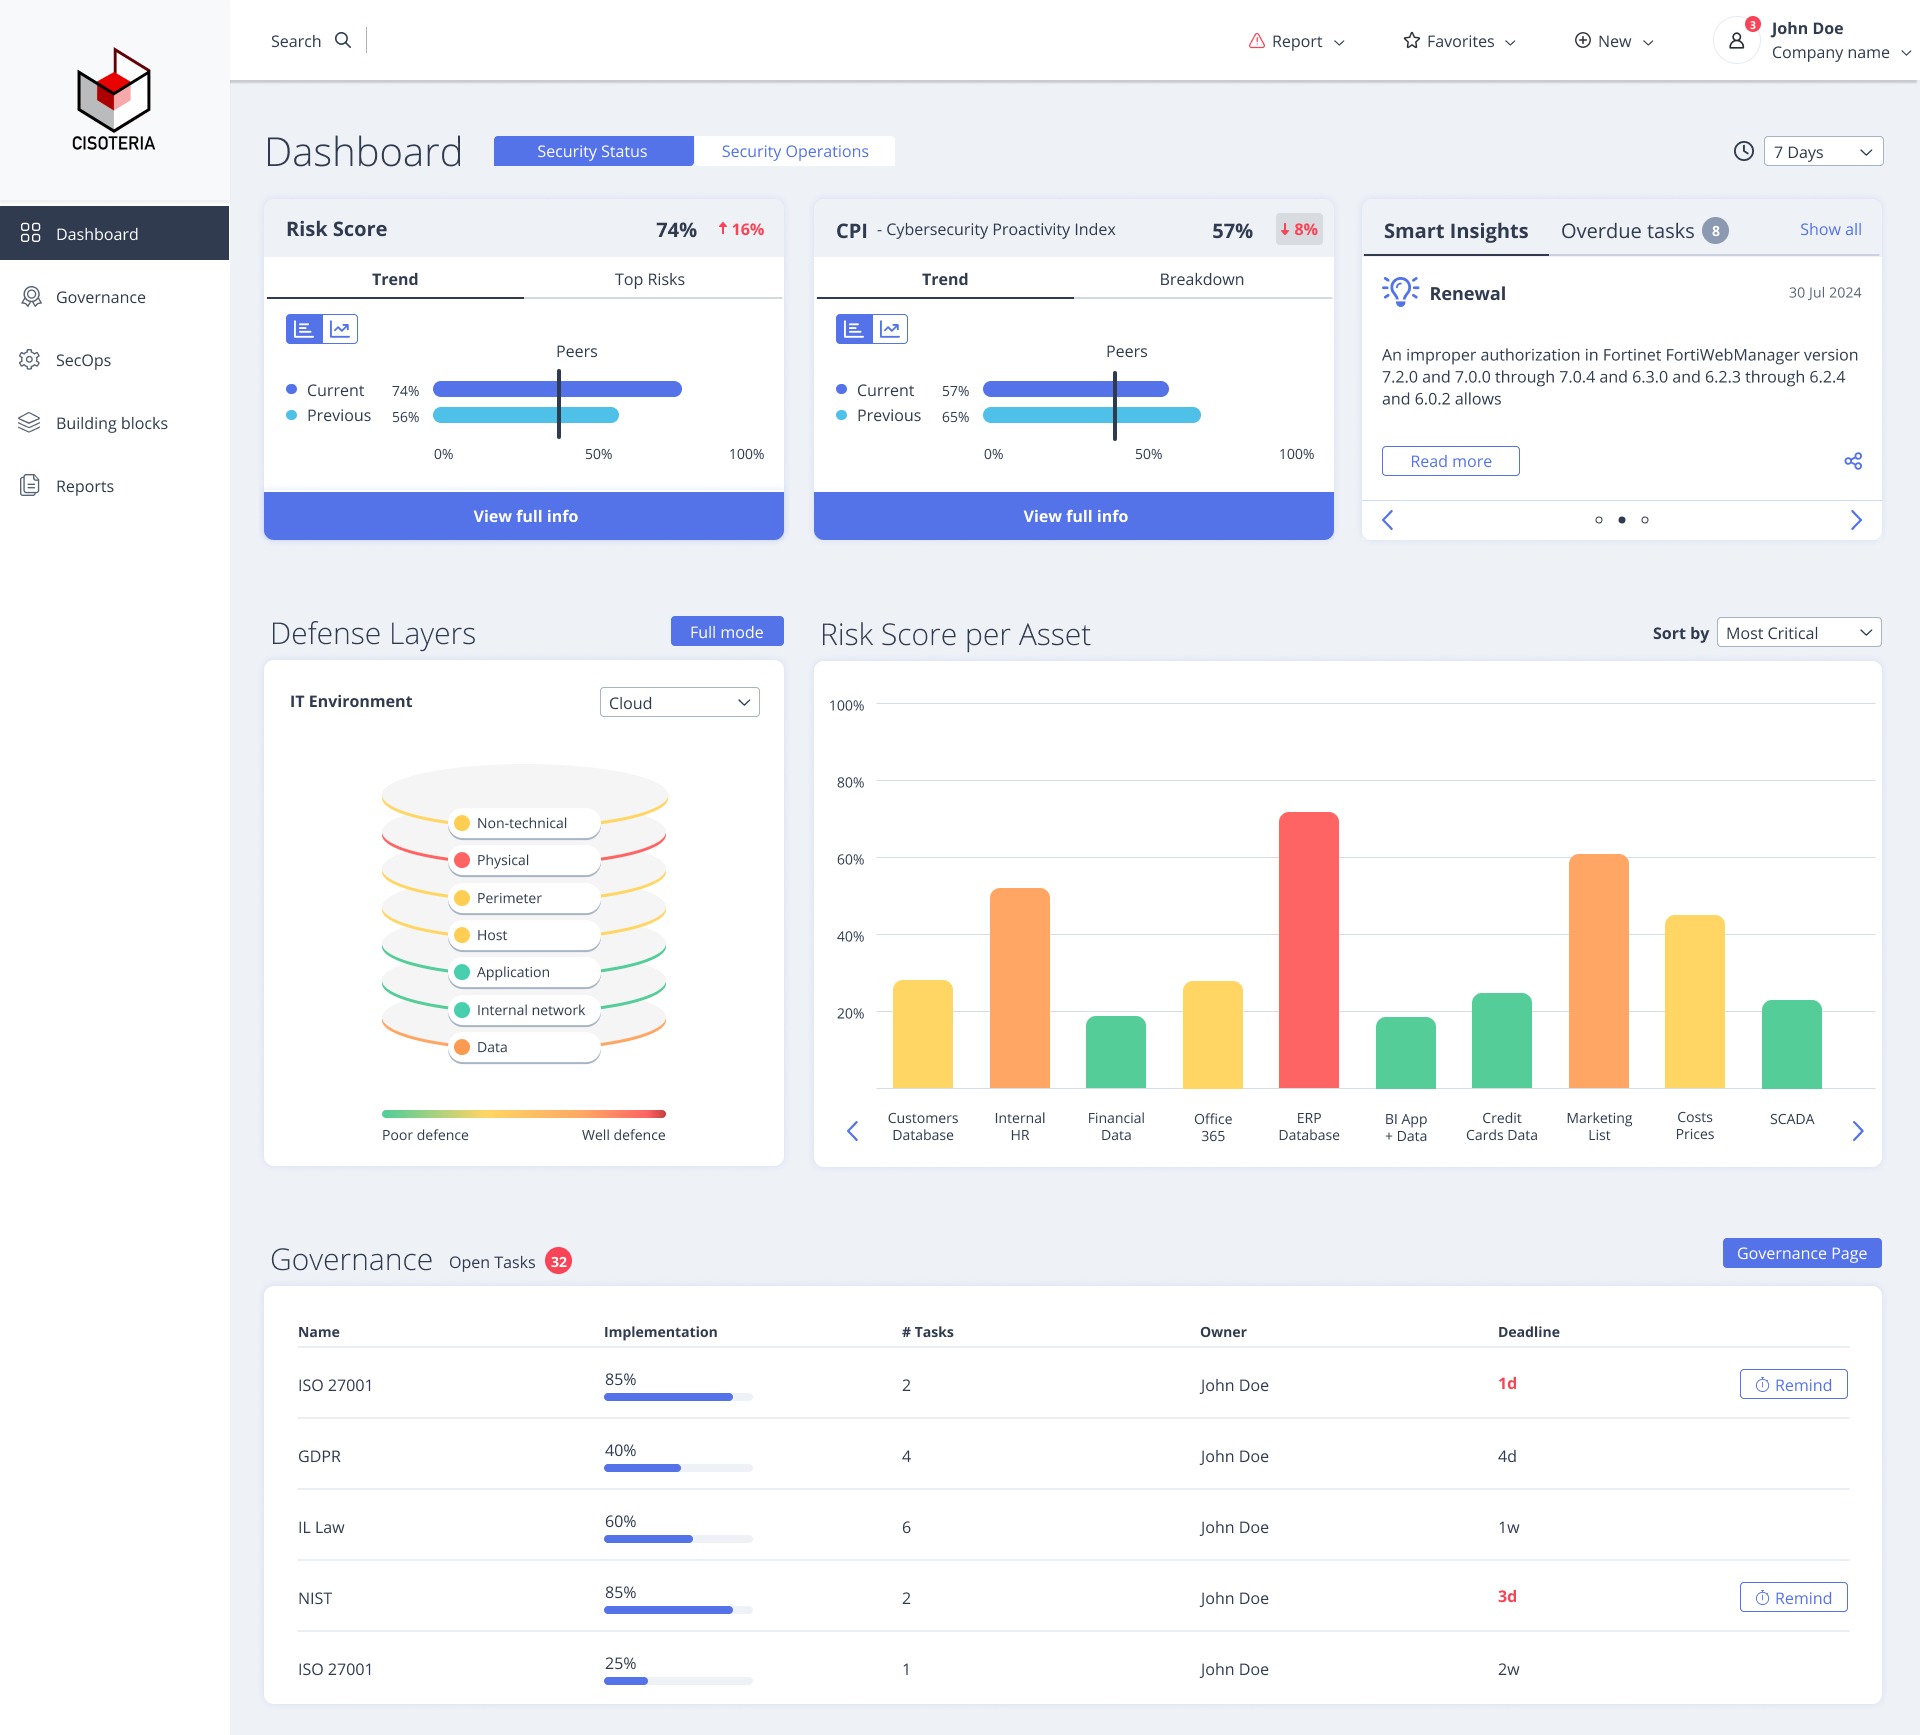Click the Marketing List orange bar
The image size is (1920, 1735).
click(x=1598, y=971)
